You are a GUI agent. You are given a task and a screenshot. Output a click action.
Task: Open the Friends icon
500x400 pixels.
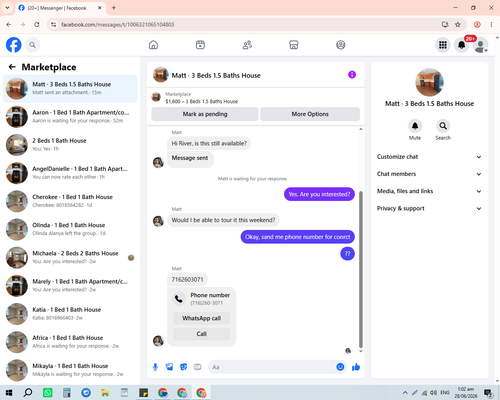[247, 45]
